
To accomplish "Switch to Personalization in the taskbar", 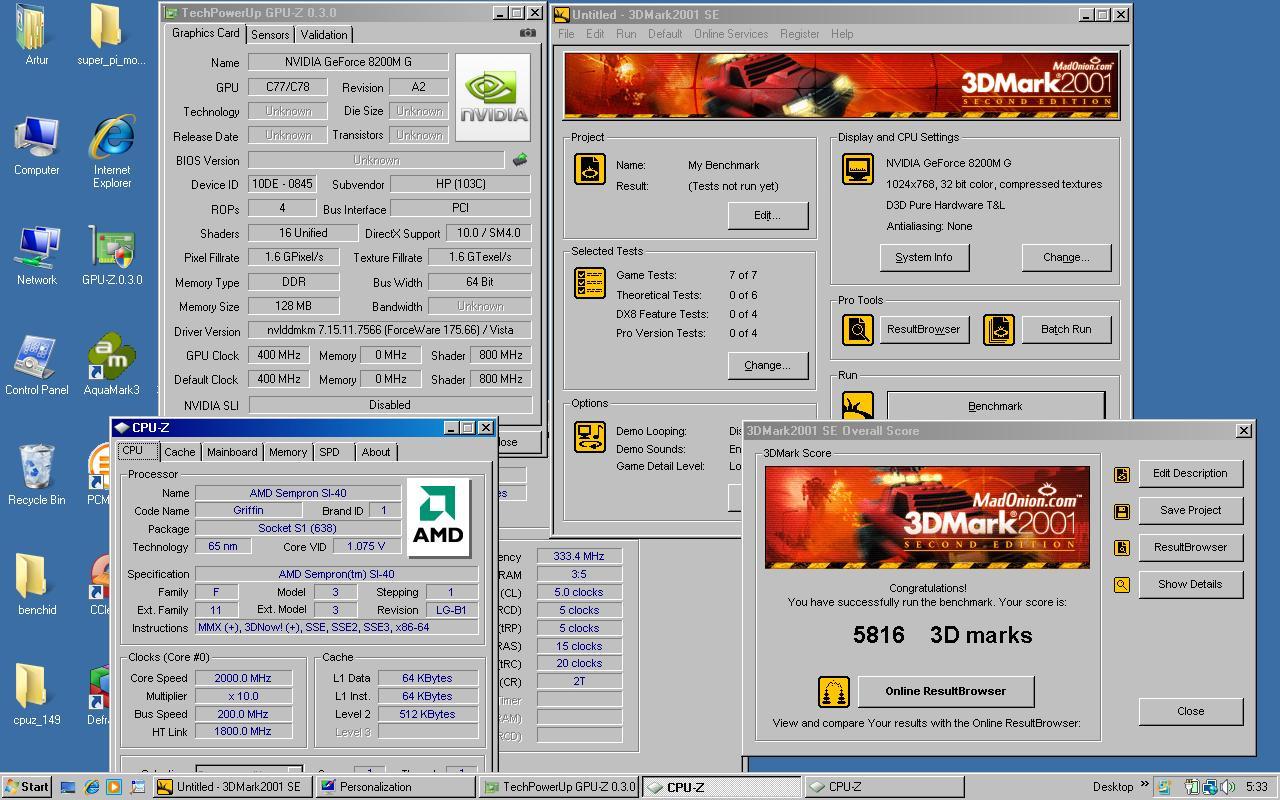I will pos(395,787).
